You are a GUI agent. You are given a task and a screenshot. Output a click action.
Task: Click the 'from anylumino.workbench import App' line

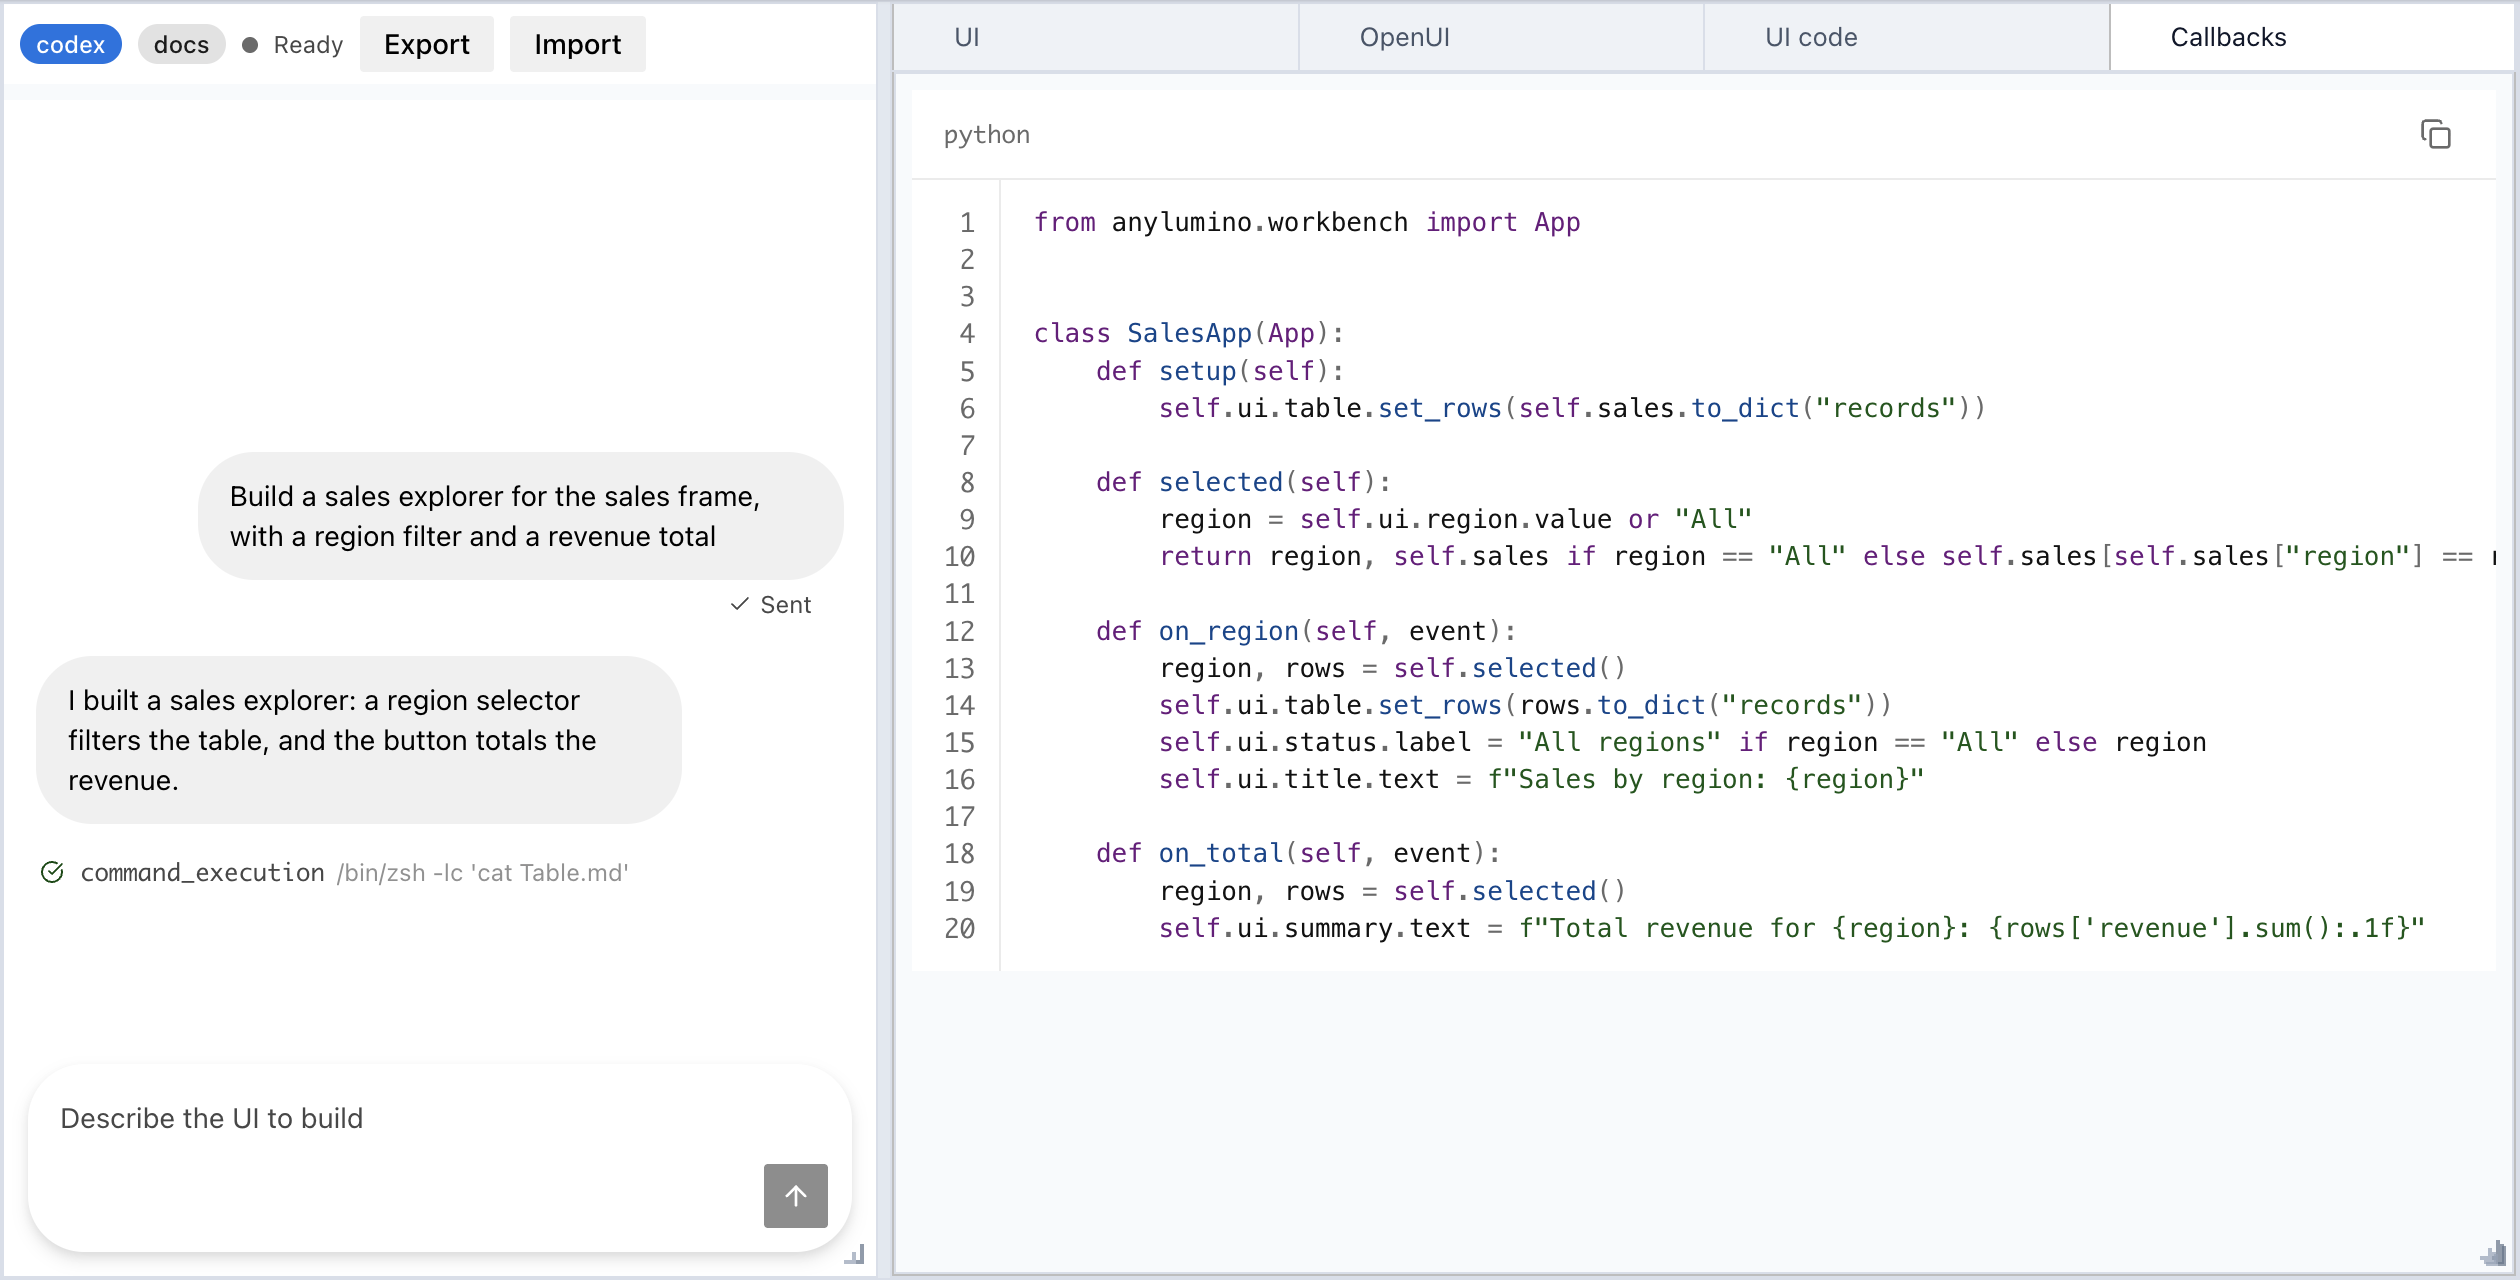pos(1307,222)
